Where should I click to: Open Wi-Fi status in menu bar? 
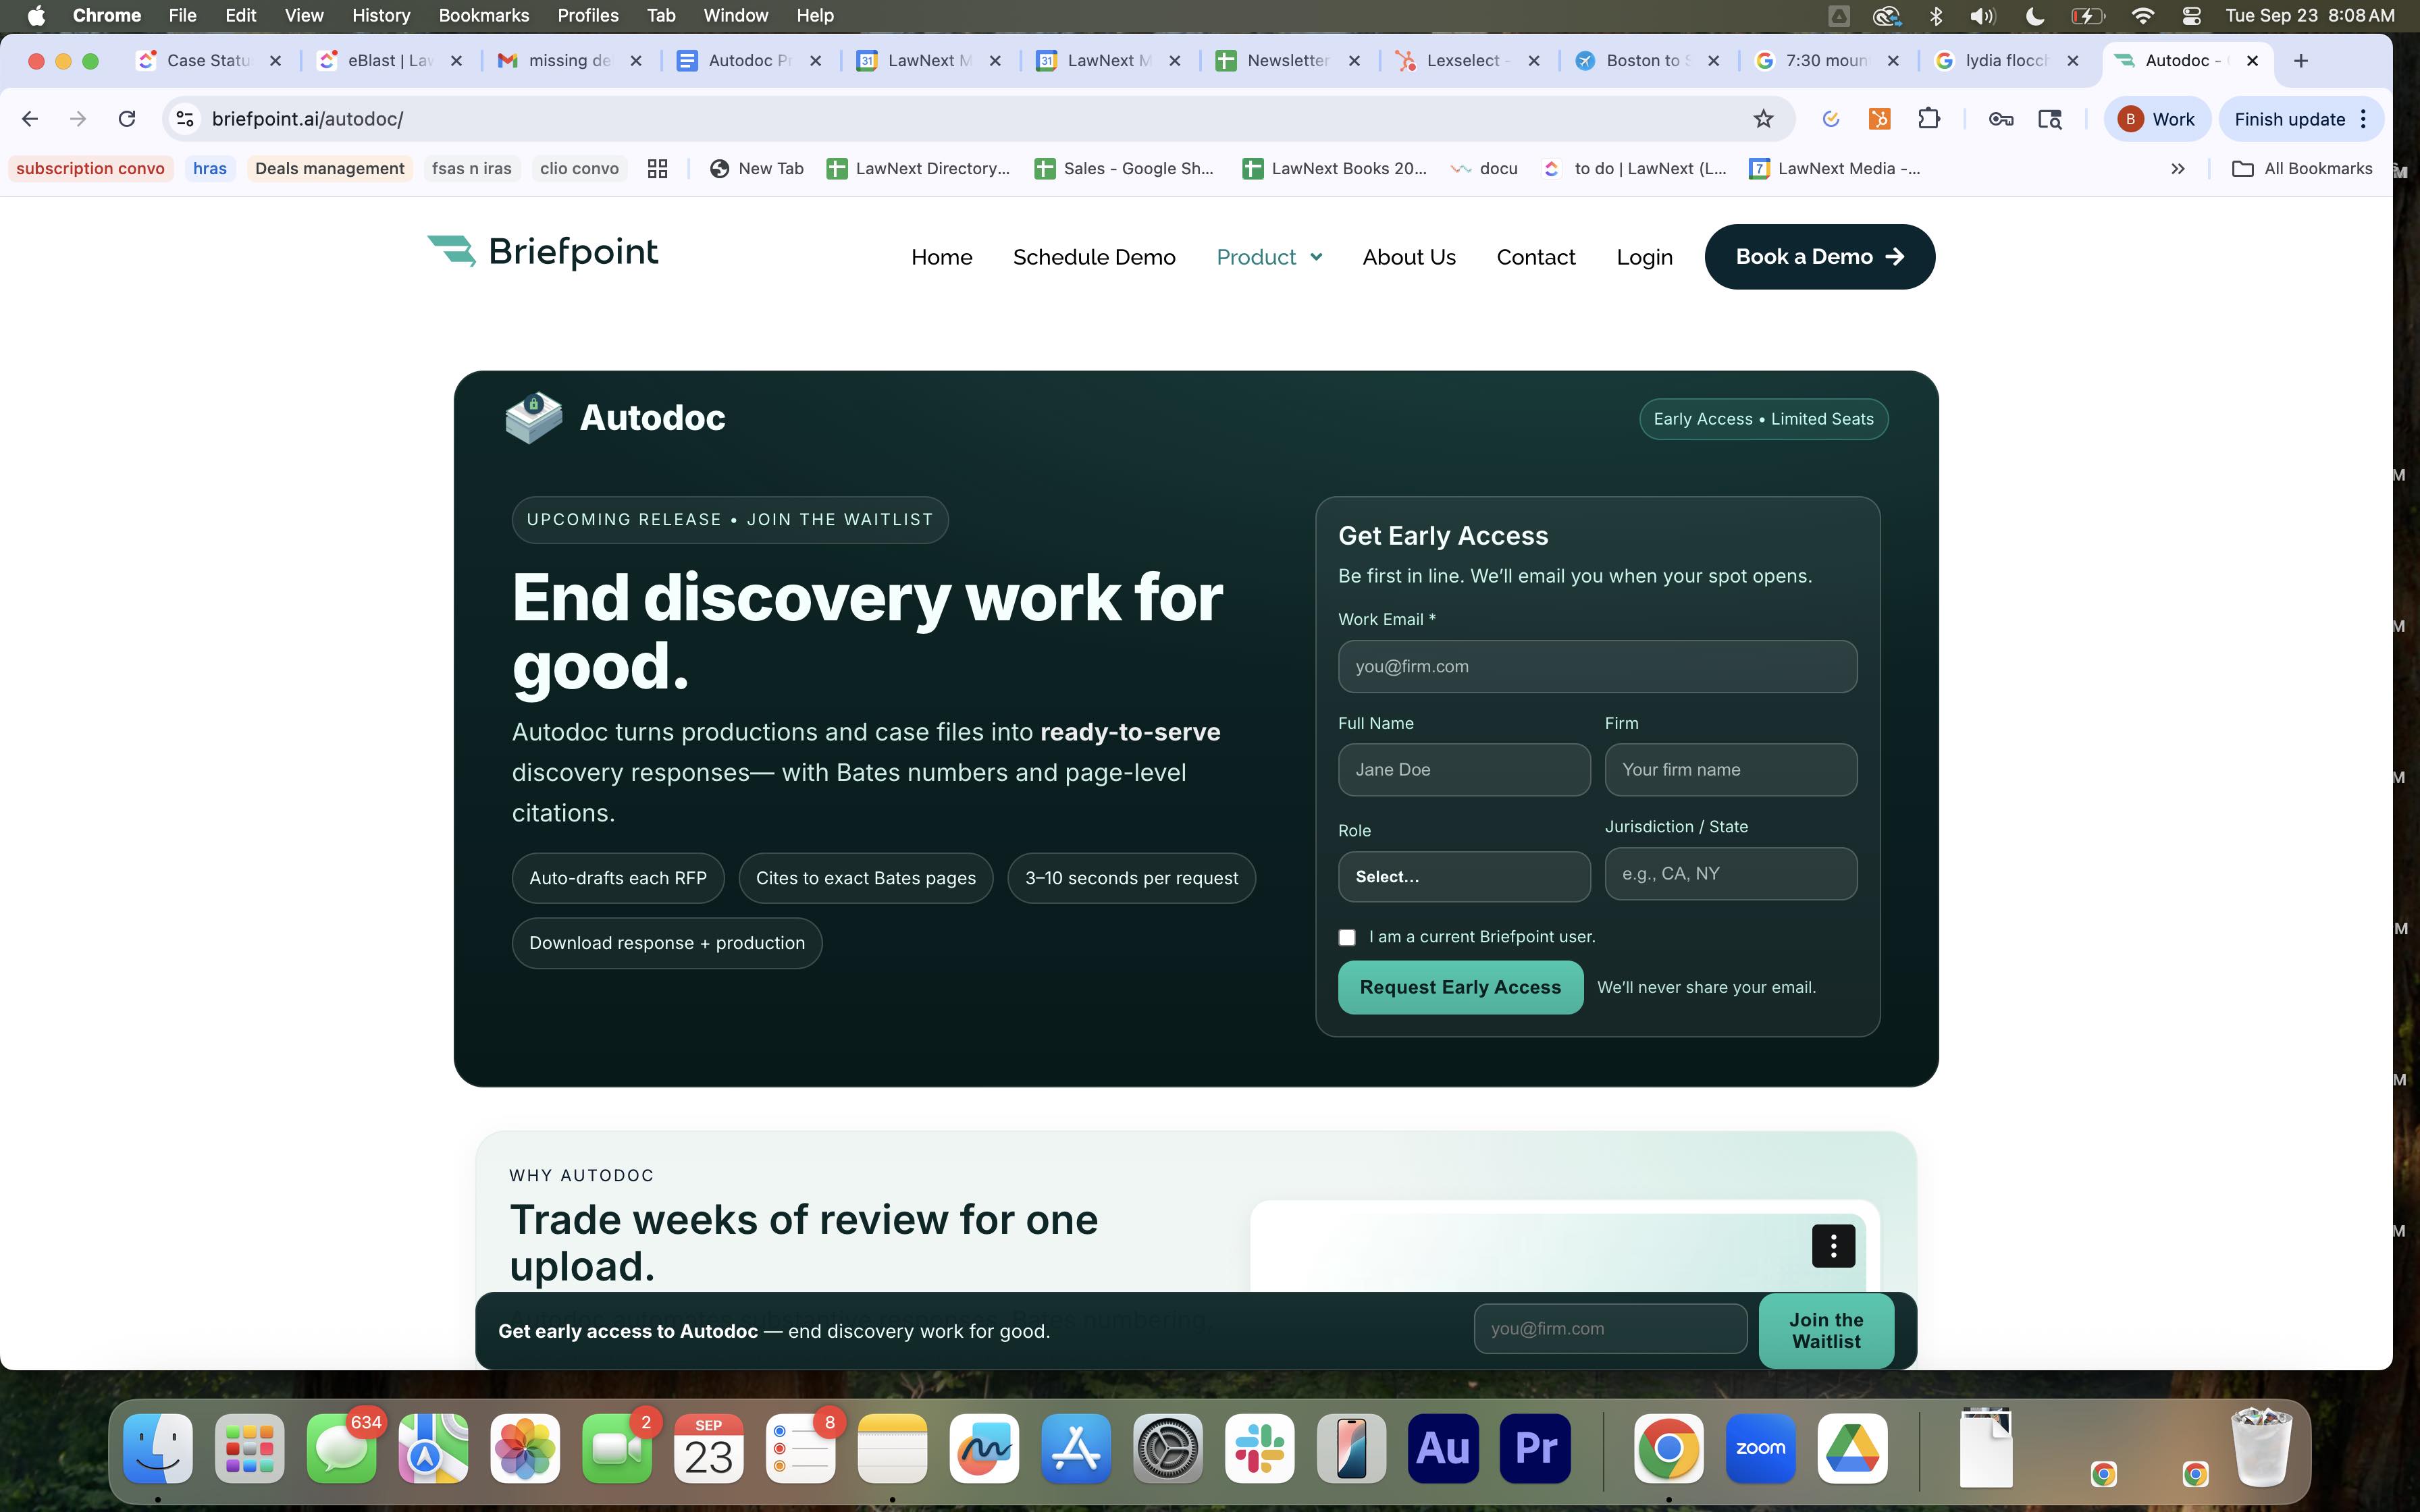pos(2142,15)
